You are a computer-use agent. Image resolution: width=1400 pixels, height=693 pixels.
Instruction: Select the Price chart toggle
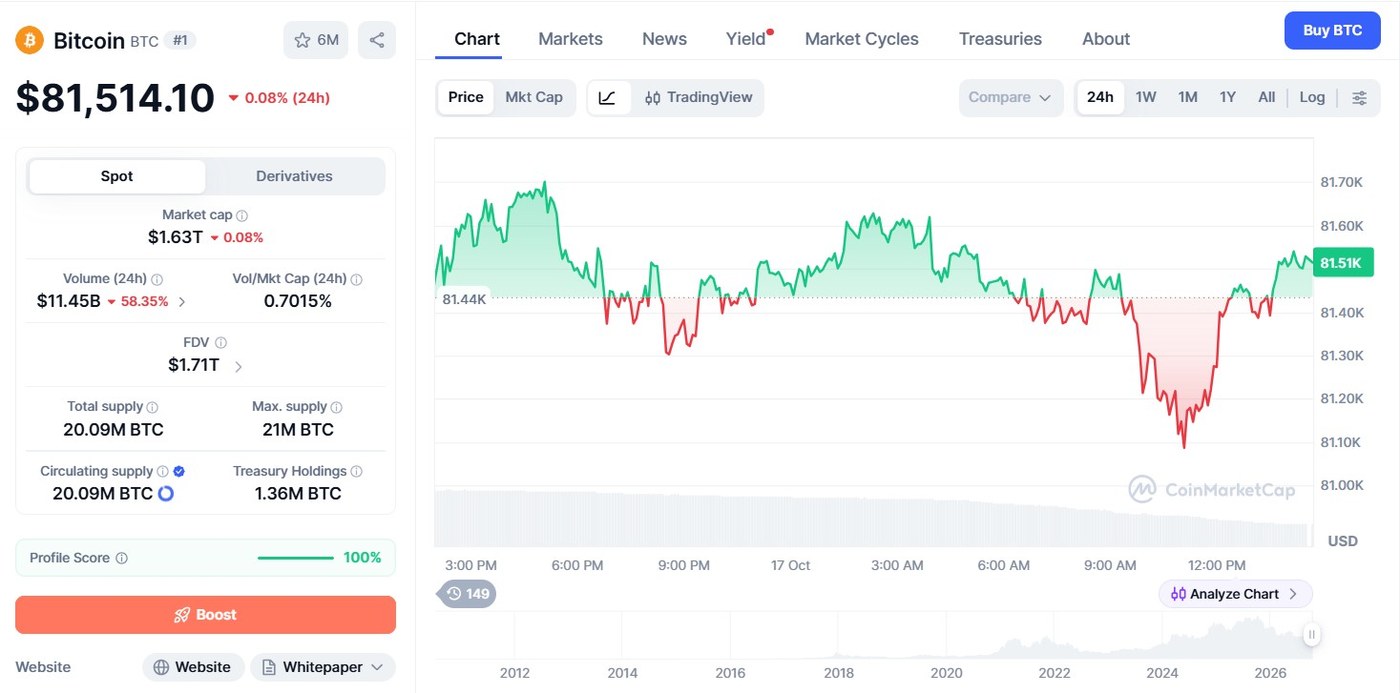[x=466, y=98]
